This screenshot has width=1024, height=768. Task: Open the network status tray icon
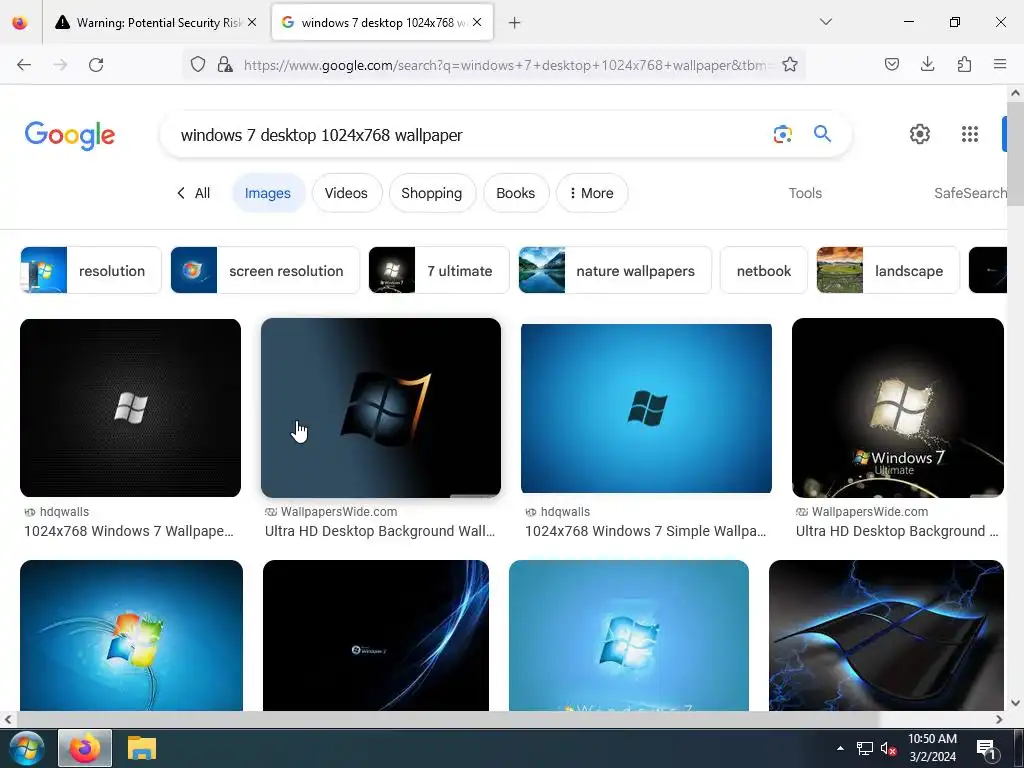click(x=865, y=748)
